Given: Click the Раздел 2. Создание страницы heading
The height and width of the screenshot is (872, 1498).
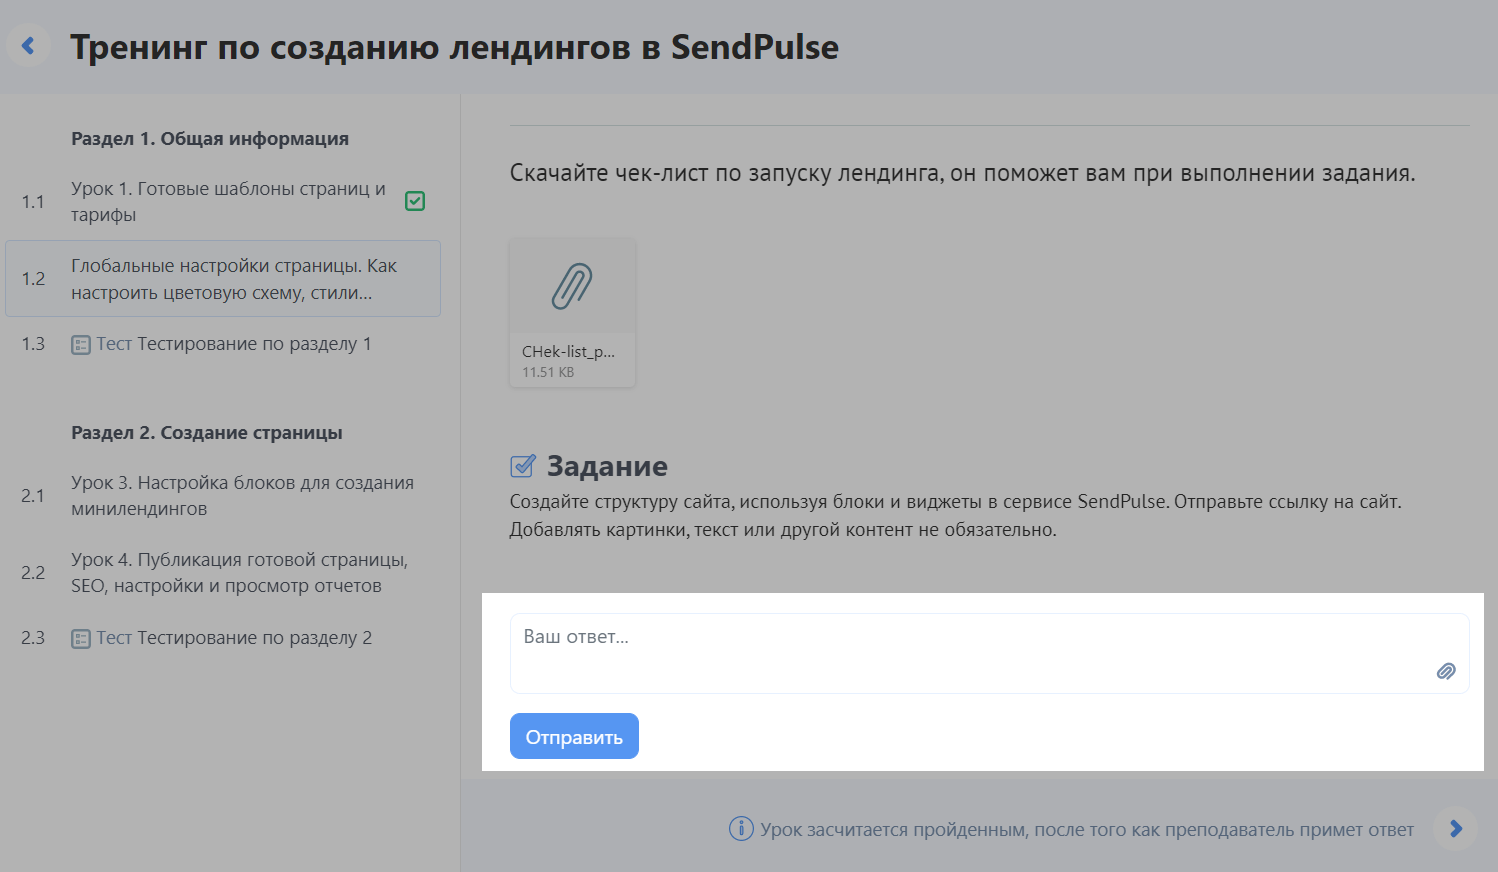Looking at the screenshot, I should pyautogui.click(x=207, y=433).
